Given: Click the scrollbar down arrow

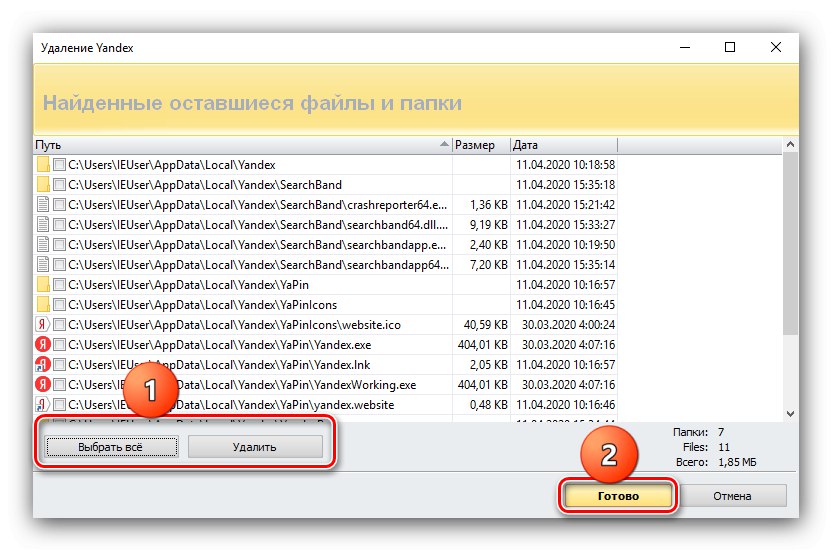Looking at the screenshot, I should (x=790, y=414).
